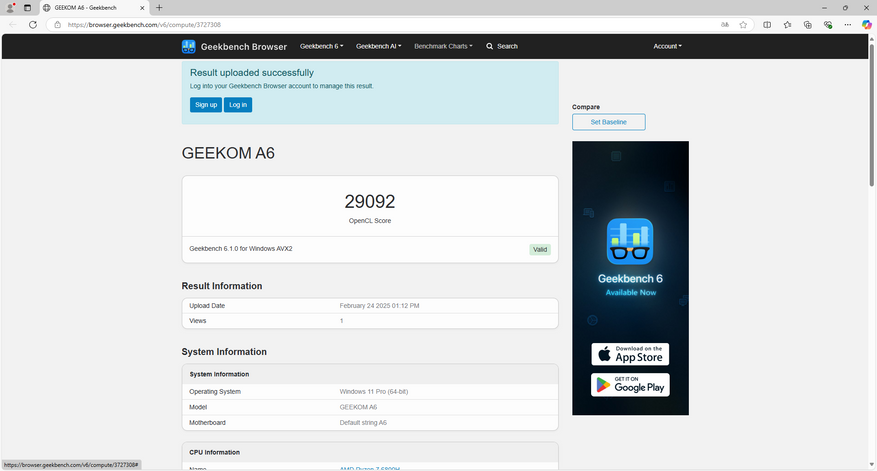Click the browser back arrow
The width and height of the screenshot is (877, 471).
(13, 25)
